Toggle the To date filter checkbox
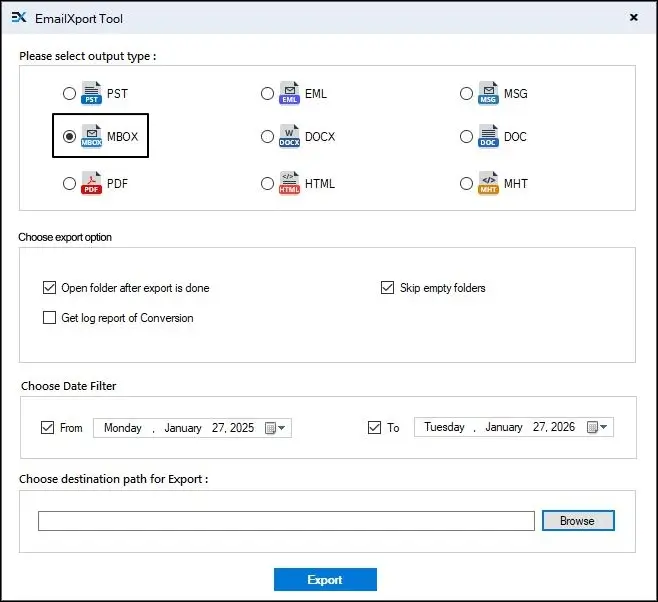This screenshot has width=658, height=602. click(374, 427)
